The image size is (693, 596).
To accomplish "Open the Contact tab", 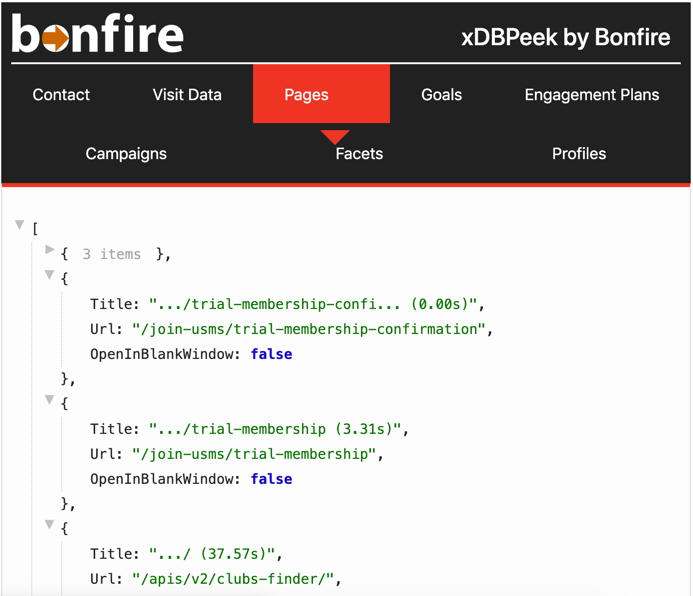I will click(61, 95).
